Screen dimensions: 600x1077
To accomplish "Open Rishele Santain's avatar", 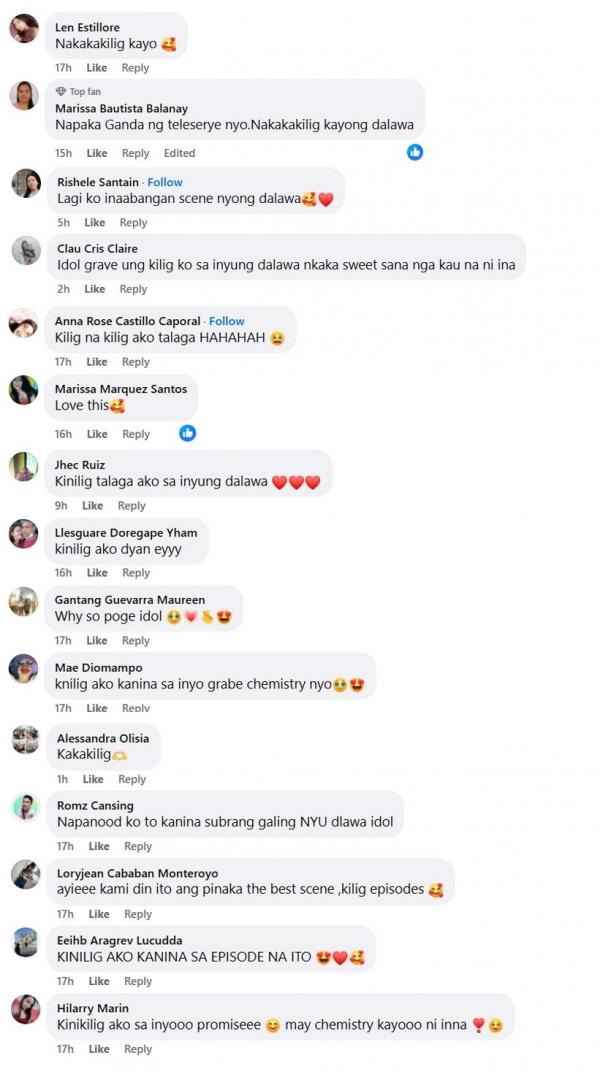I will pyautogui.click(x=26, y=183).
